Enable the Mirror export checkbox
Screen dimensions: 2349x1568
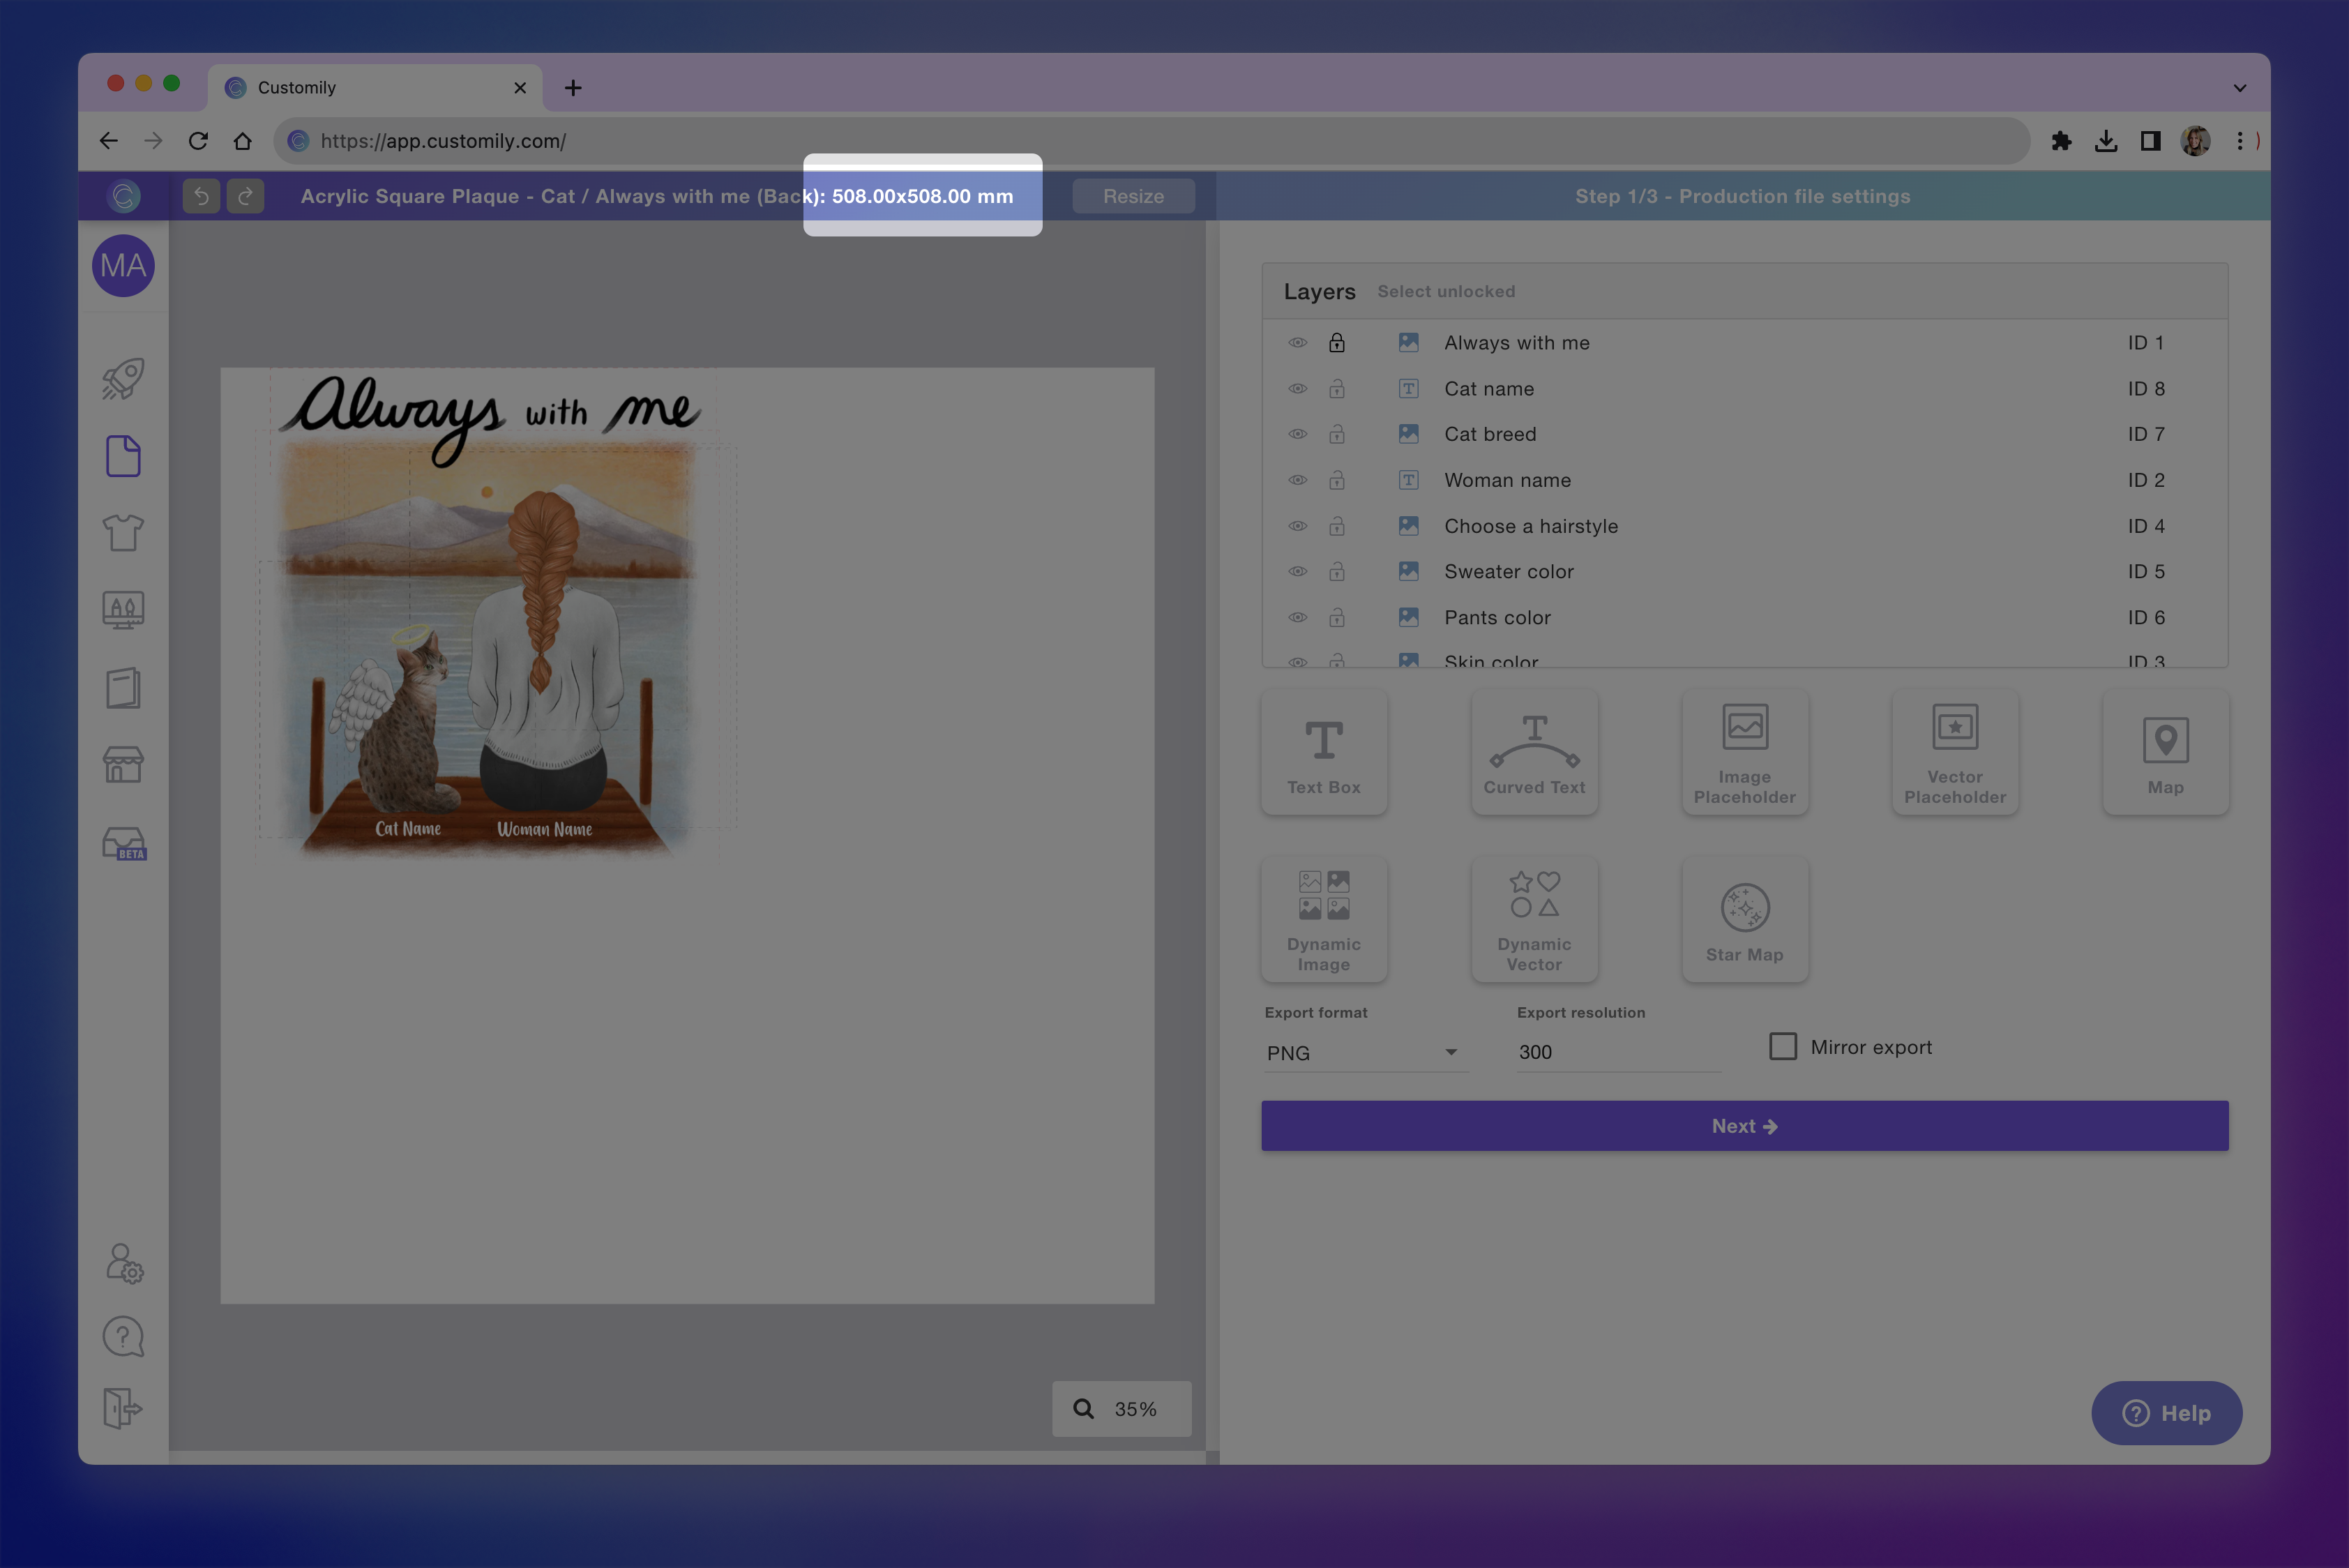(x=1782, y=1047)
